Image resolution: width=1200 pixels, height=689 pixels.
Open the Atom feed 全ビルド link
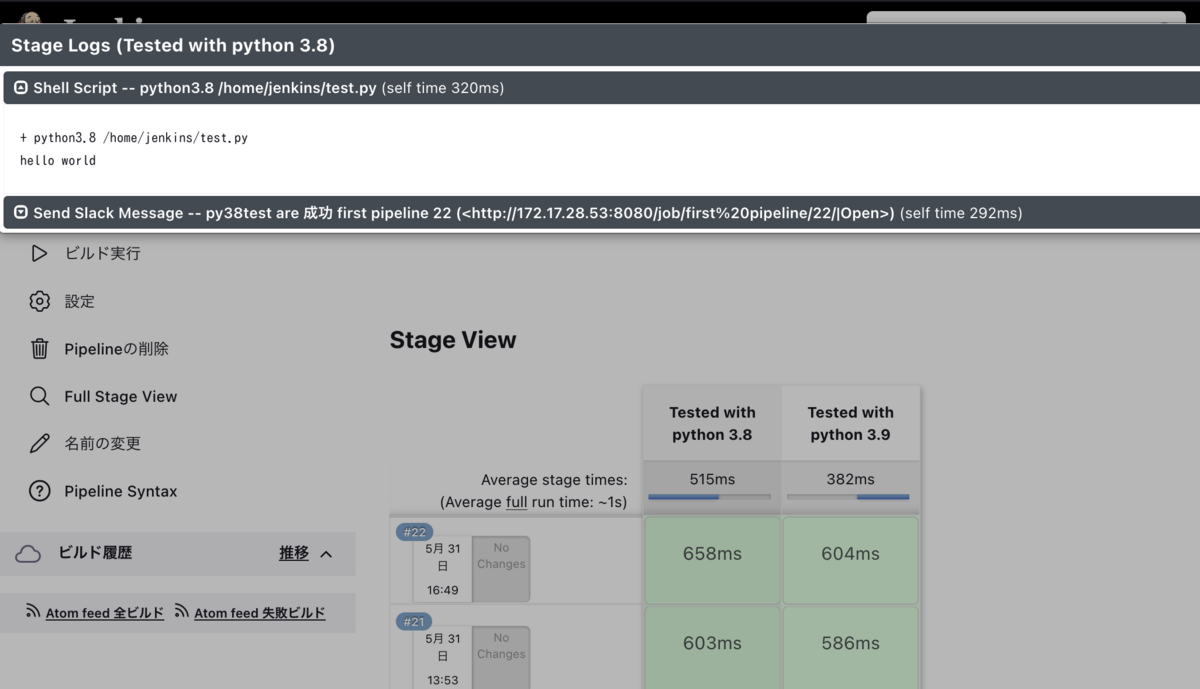(x=104, y=613)
